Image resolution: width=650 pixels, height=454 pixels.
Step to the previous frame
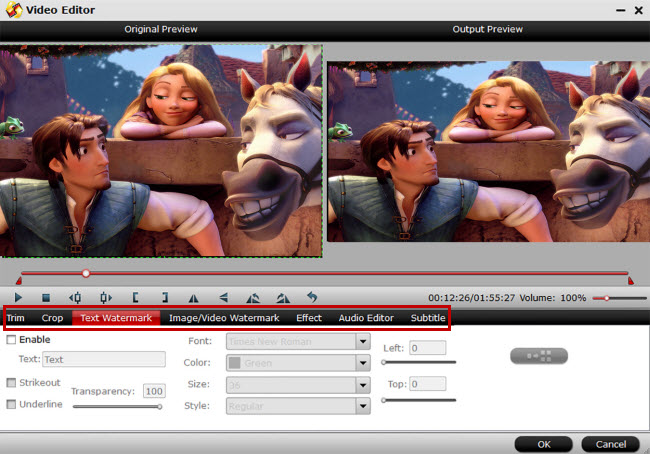pyautogui.click(x=75, y=297)
